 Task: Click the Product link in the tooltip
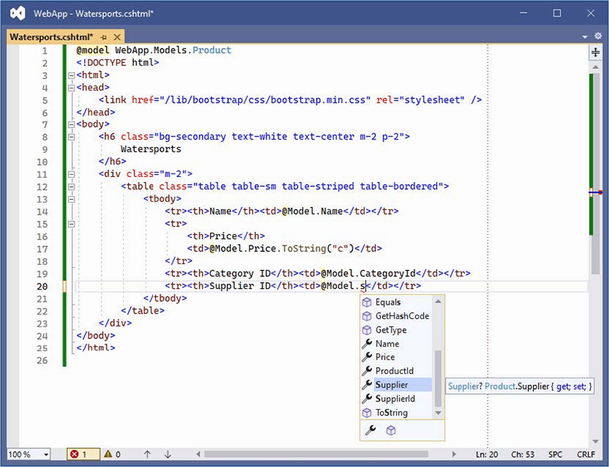[x=500, y=386]
